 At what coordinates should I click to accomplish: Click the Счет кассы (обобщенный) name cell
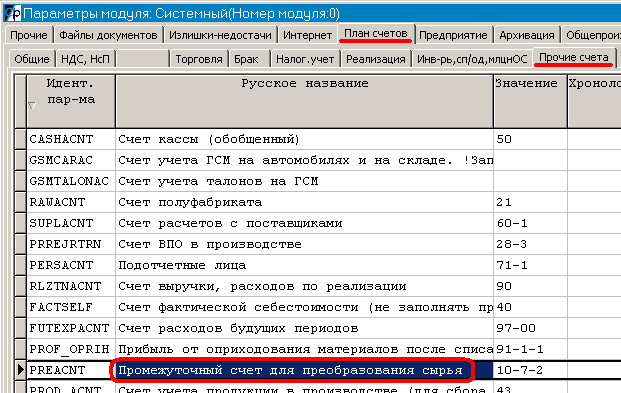(304, 139)
